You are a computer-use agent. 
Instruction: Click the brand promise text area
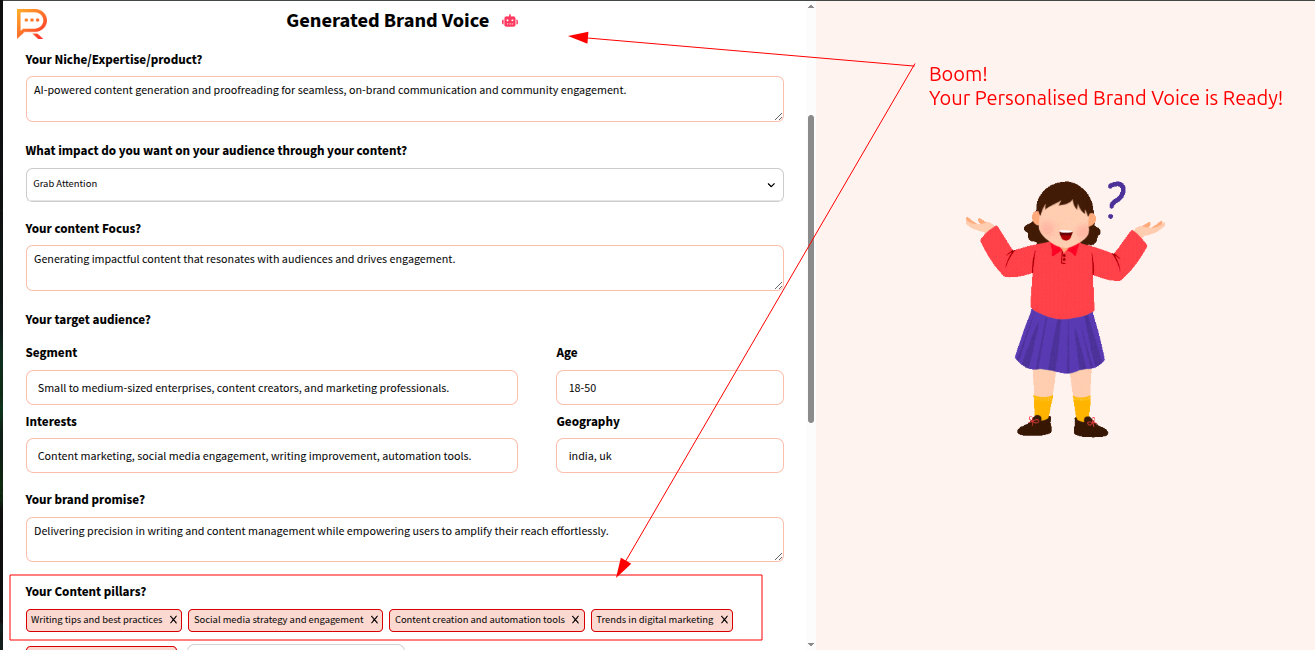[x=404, y=539]
